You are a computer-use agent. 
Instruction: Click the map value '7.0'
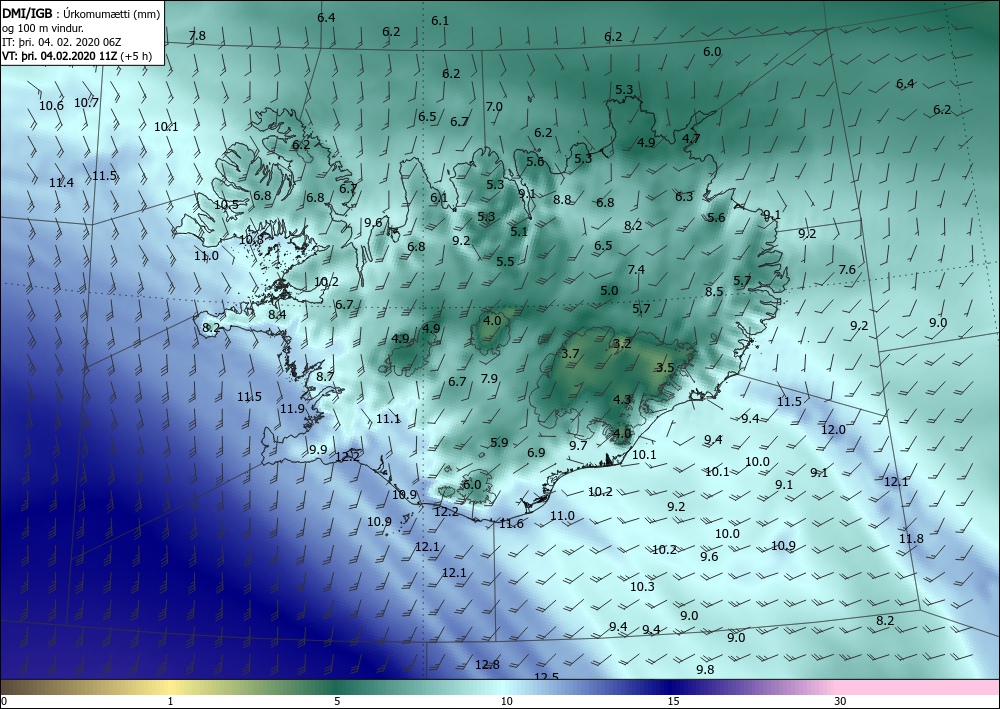tap(494, 107)
